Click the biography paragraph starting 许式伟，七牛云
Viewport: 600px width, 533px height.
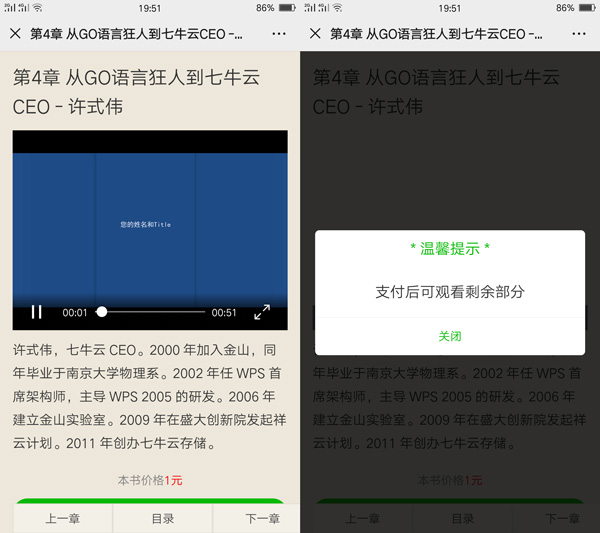(149, 396)
